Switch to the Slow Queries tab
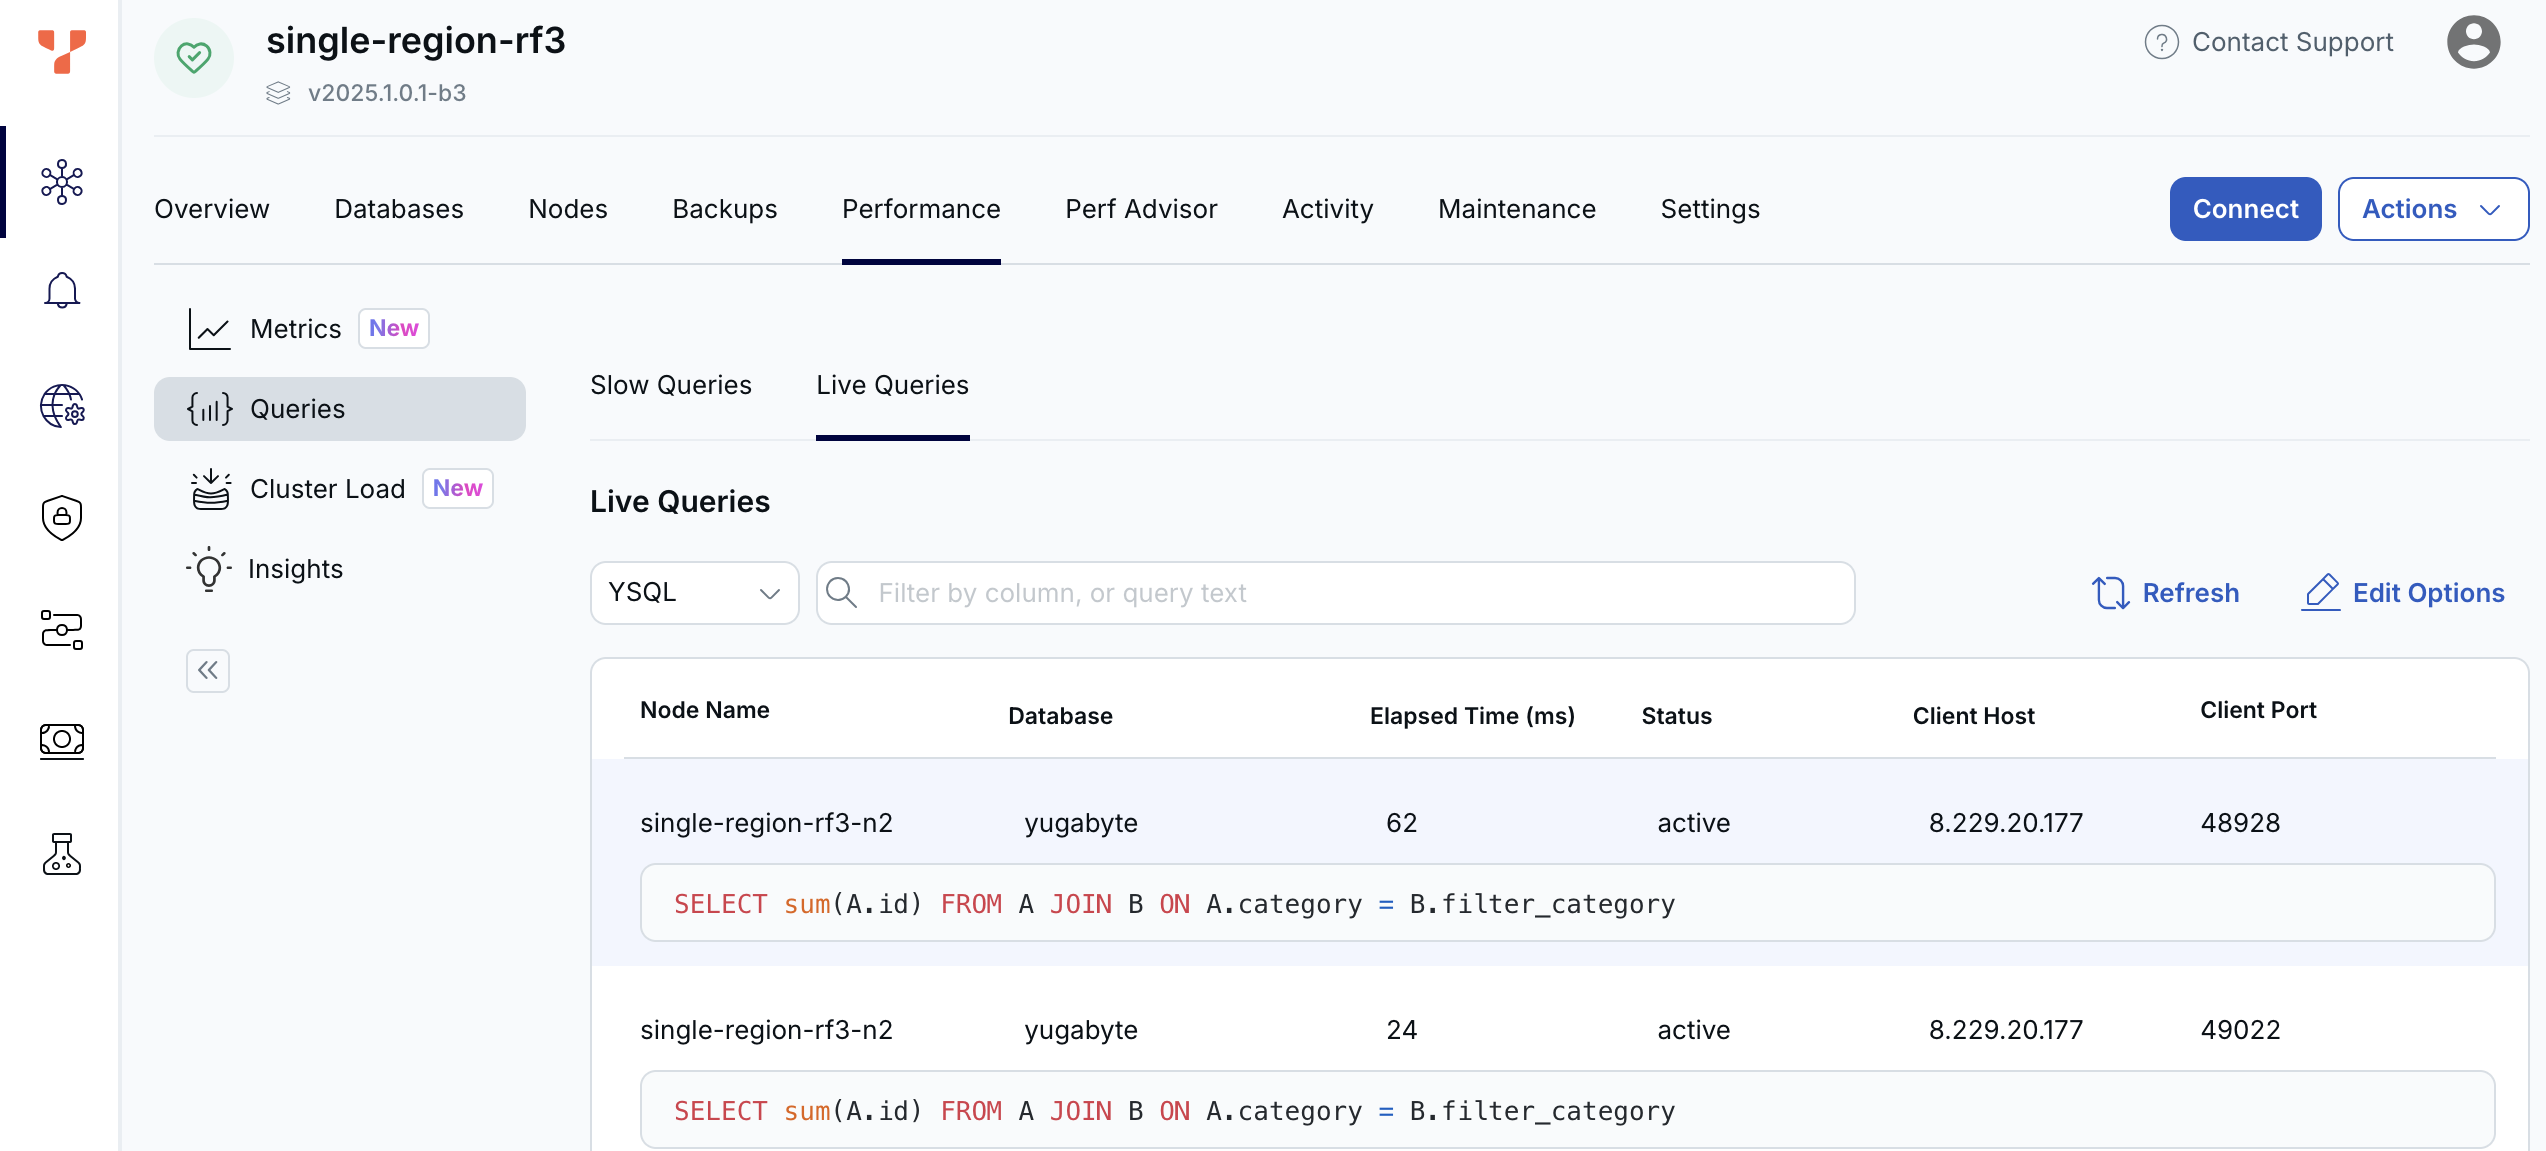This screenshot has width=2546, height=1151. pyautogui.click(x=670, y=385)
